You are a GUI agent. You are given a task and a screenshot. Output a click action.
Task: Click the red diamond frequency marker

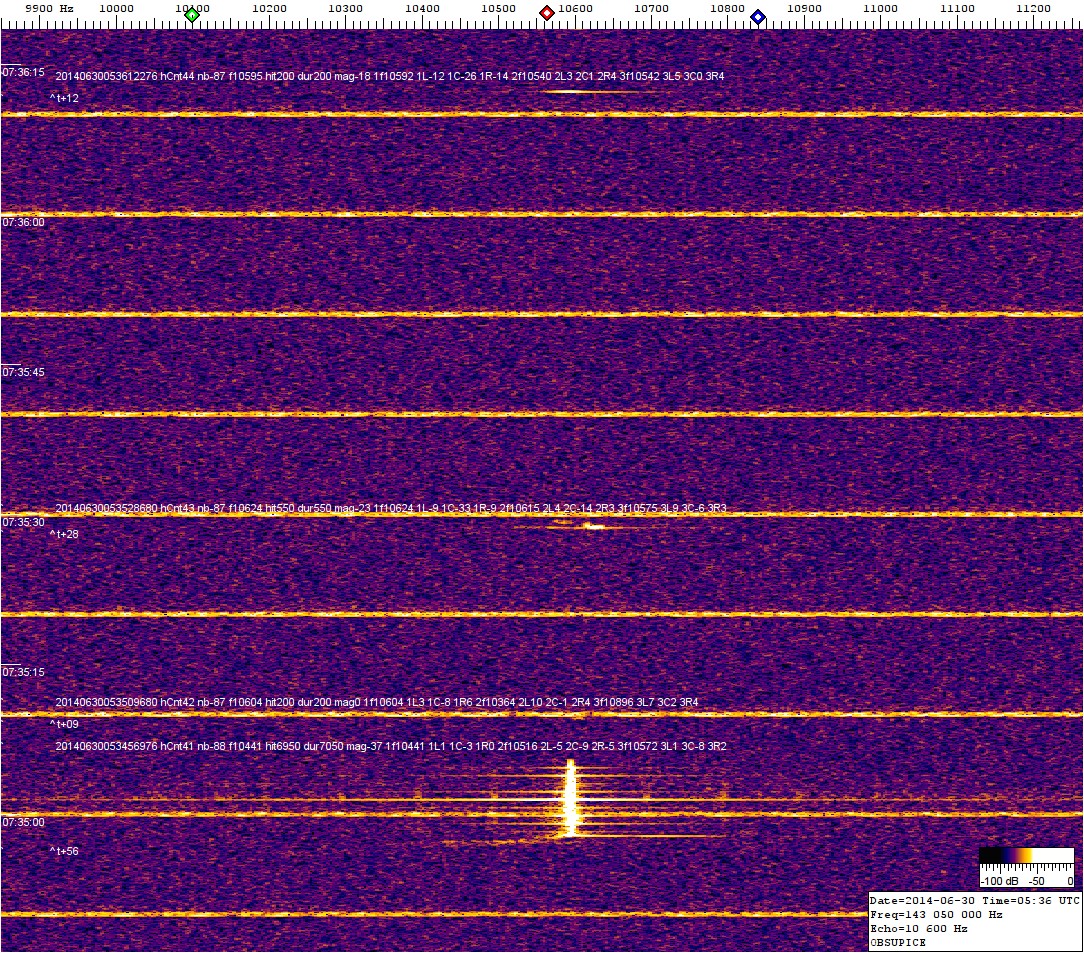tap(547, 14)
